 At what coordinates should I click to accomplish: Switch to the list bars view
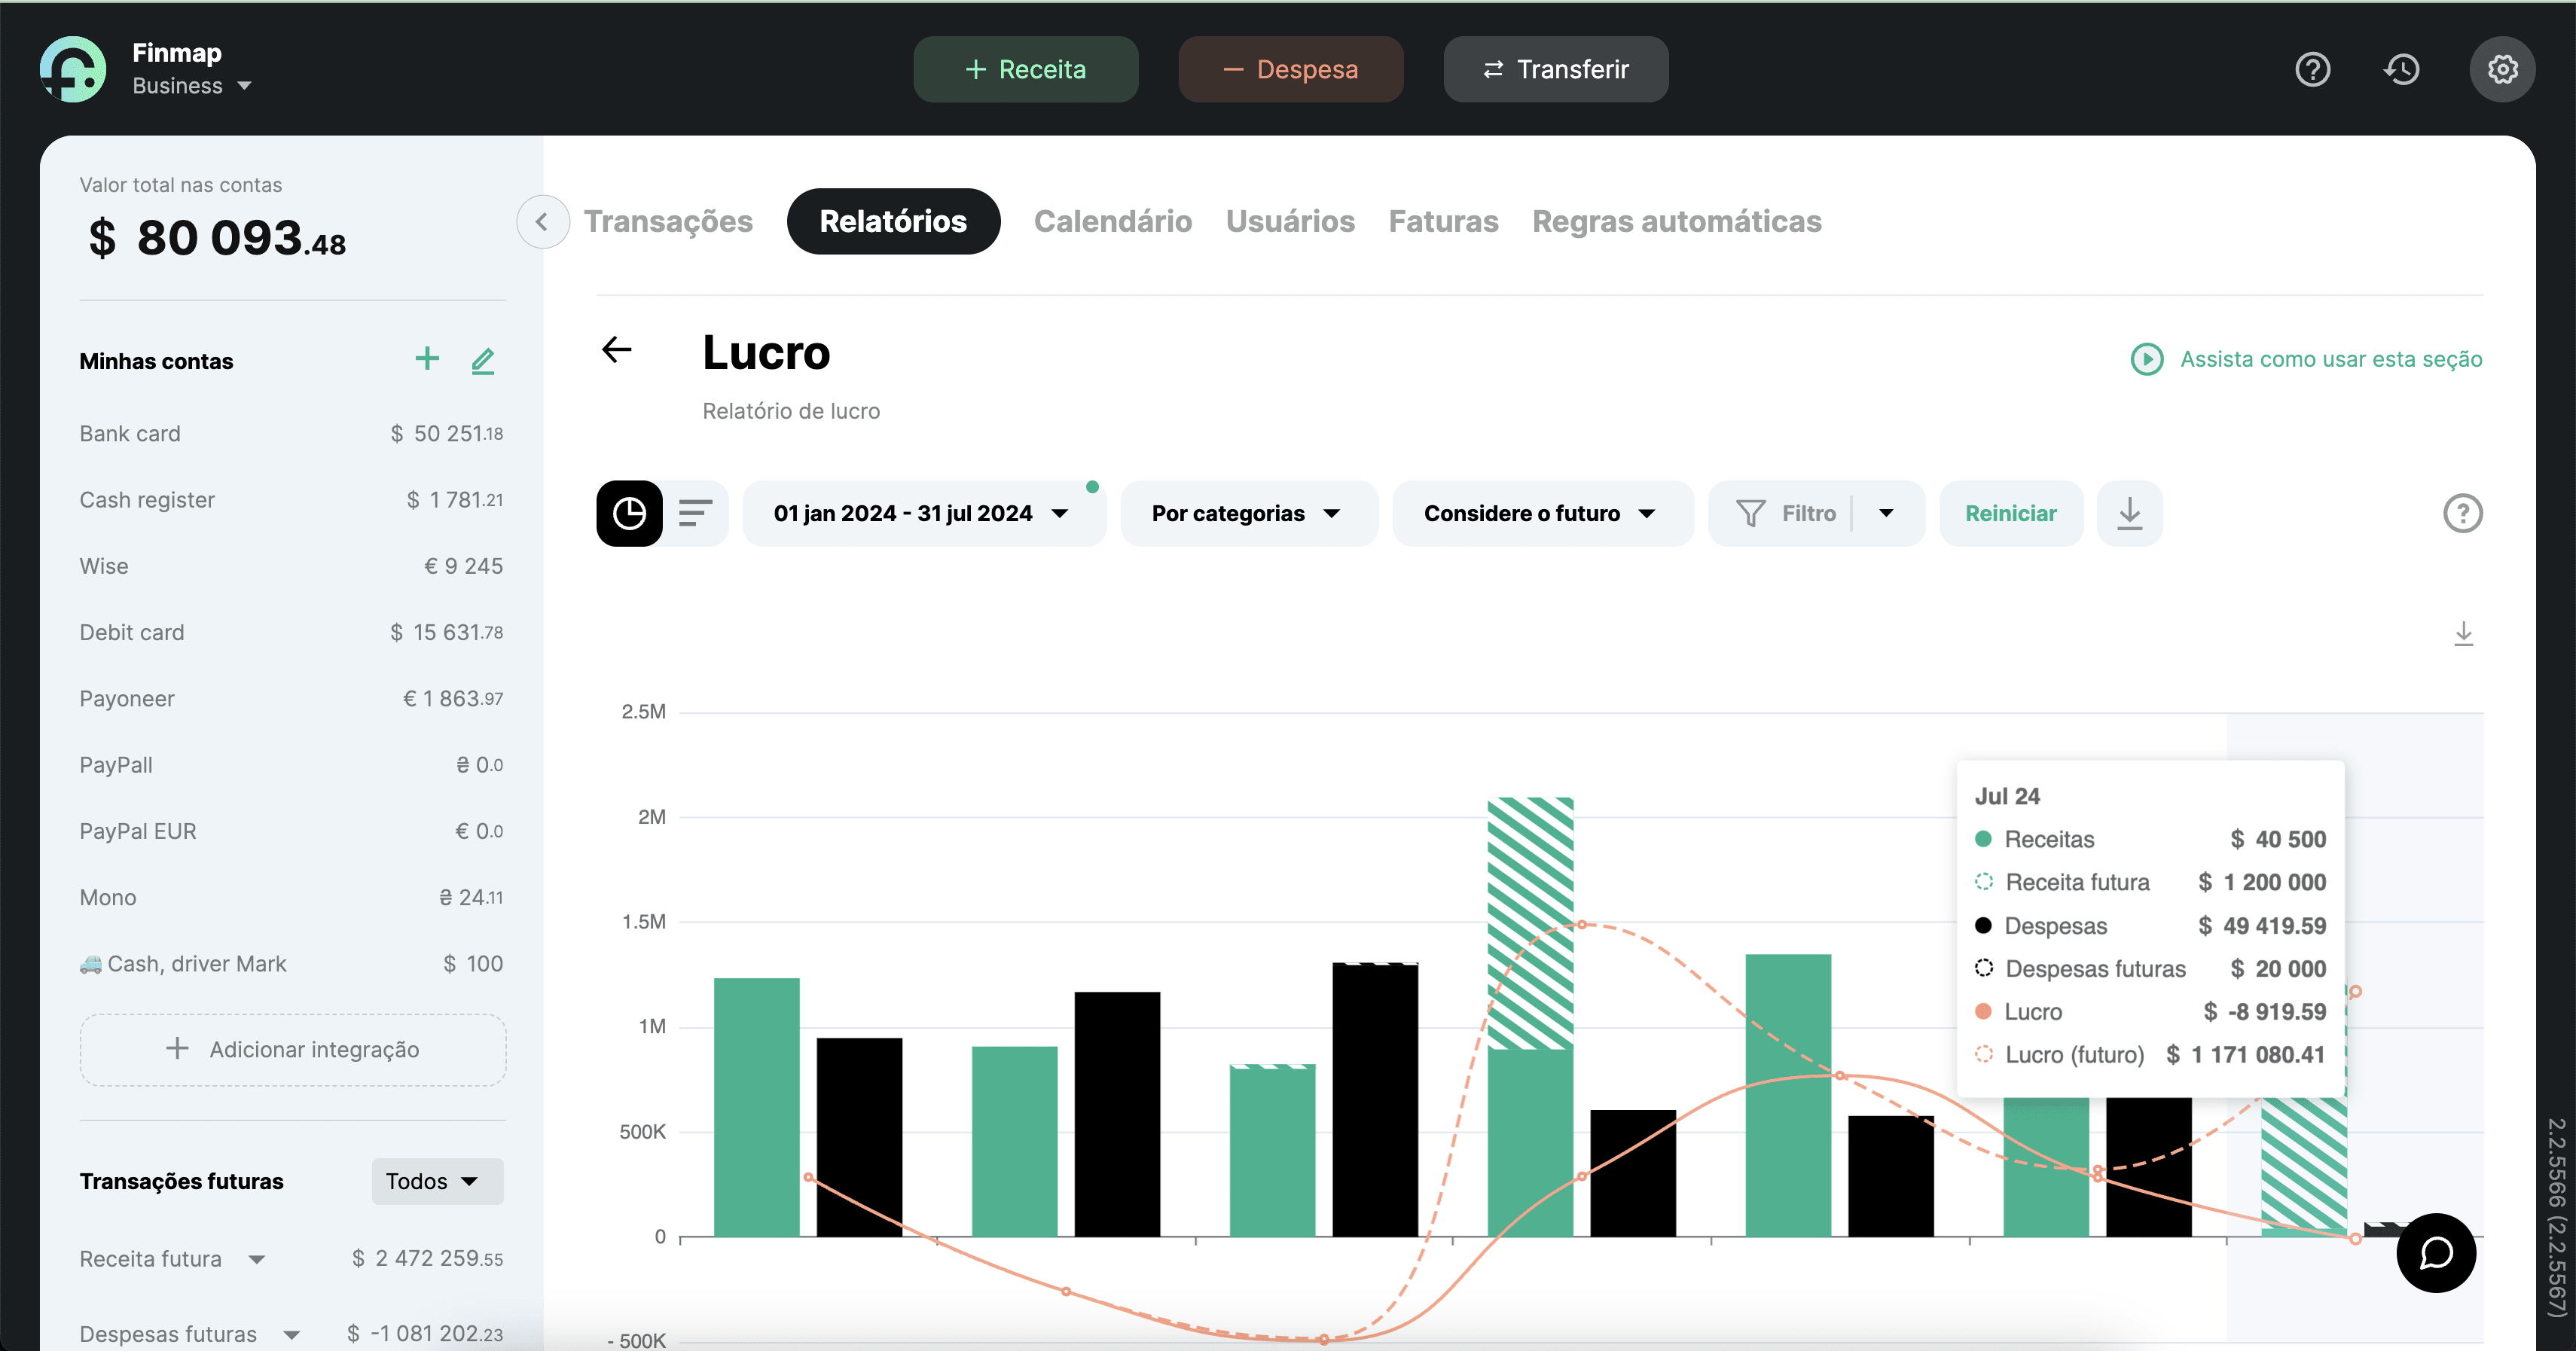point(695,513)
